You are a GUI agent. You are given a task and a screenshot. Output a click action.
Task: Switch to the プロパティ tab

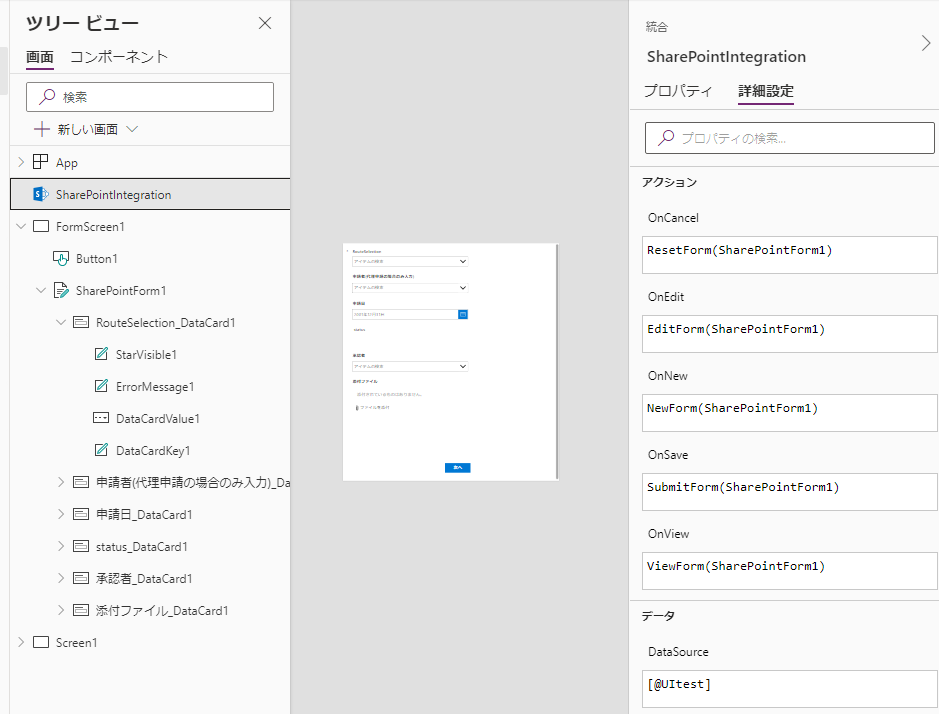(x=678, y=91)
